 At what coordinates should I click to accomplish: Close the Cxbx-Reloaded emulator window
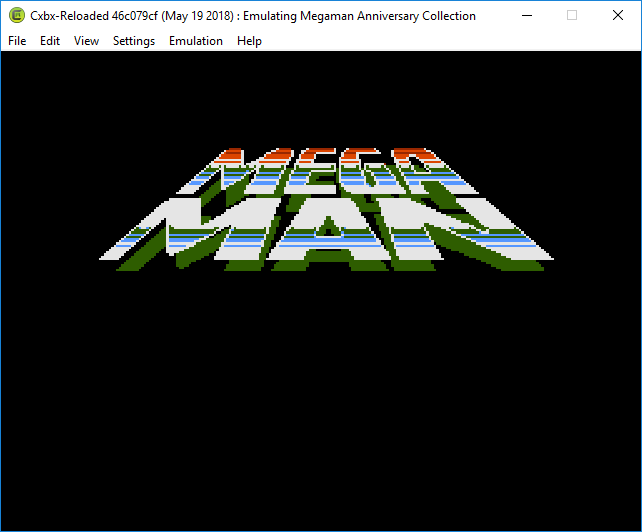point(618,16)
